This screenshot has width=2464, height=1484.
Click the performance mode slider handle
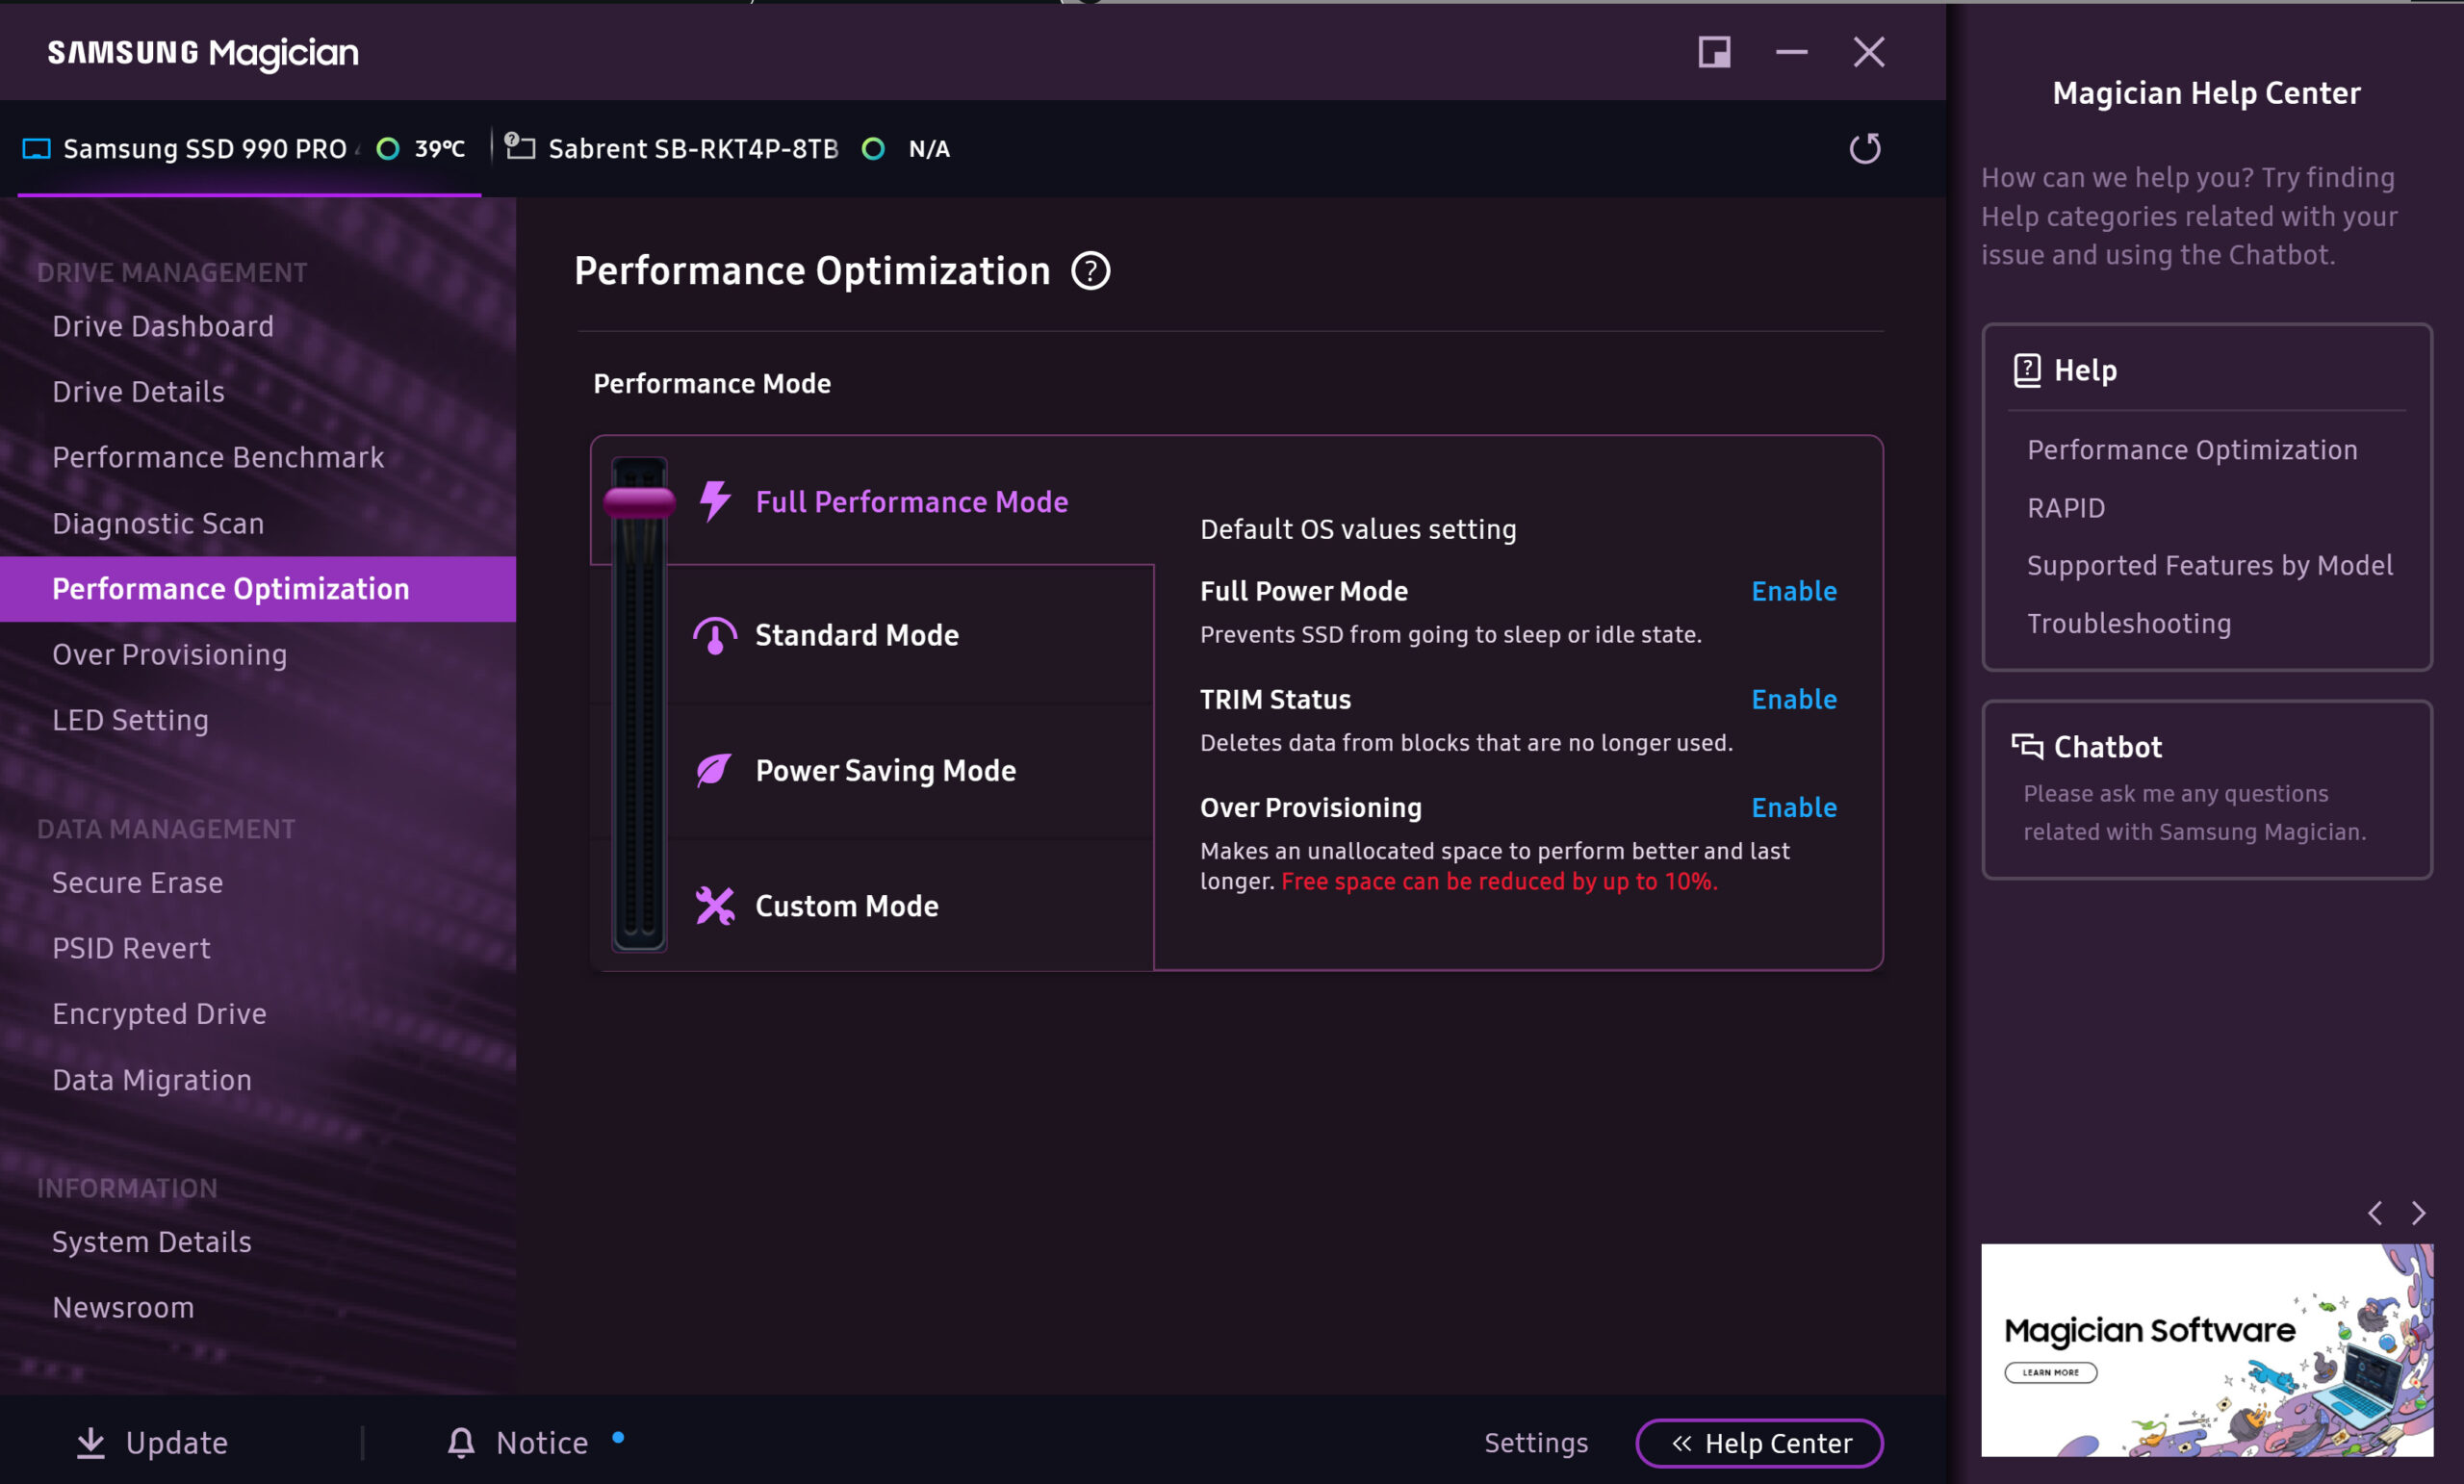point(639,502)
